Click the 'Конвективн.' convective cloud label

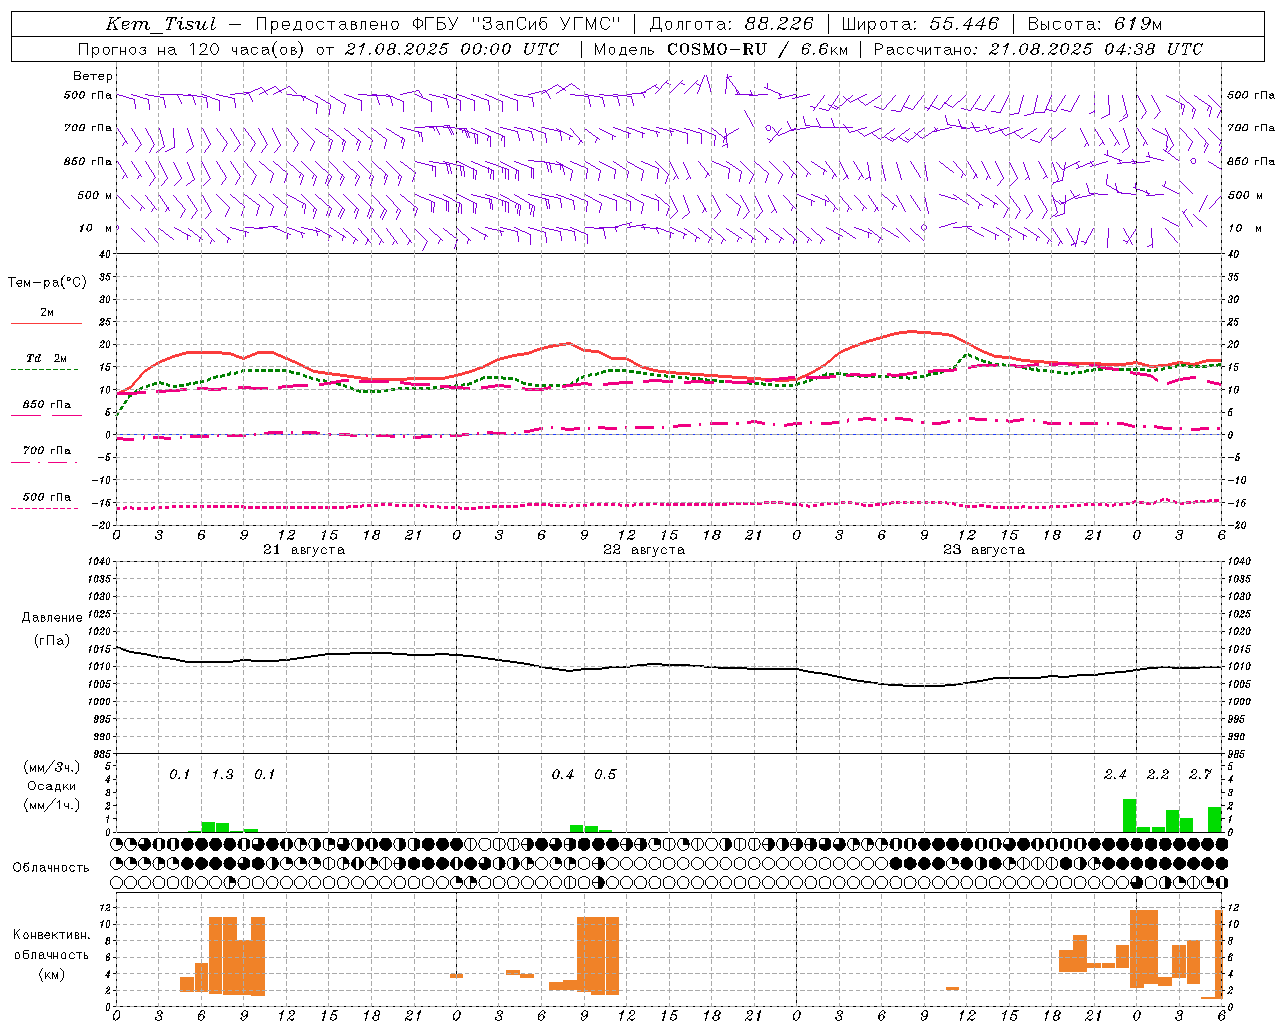coord(52,935)
